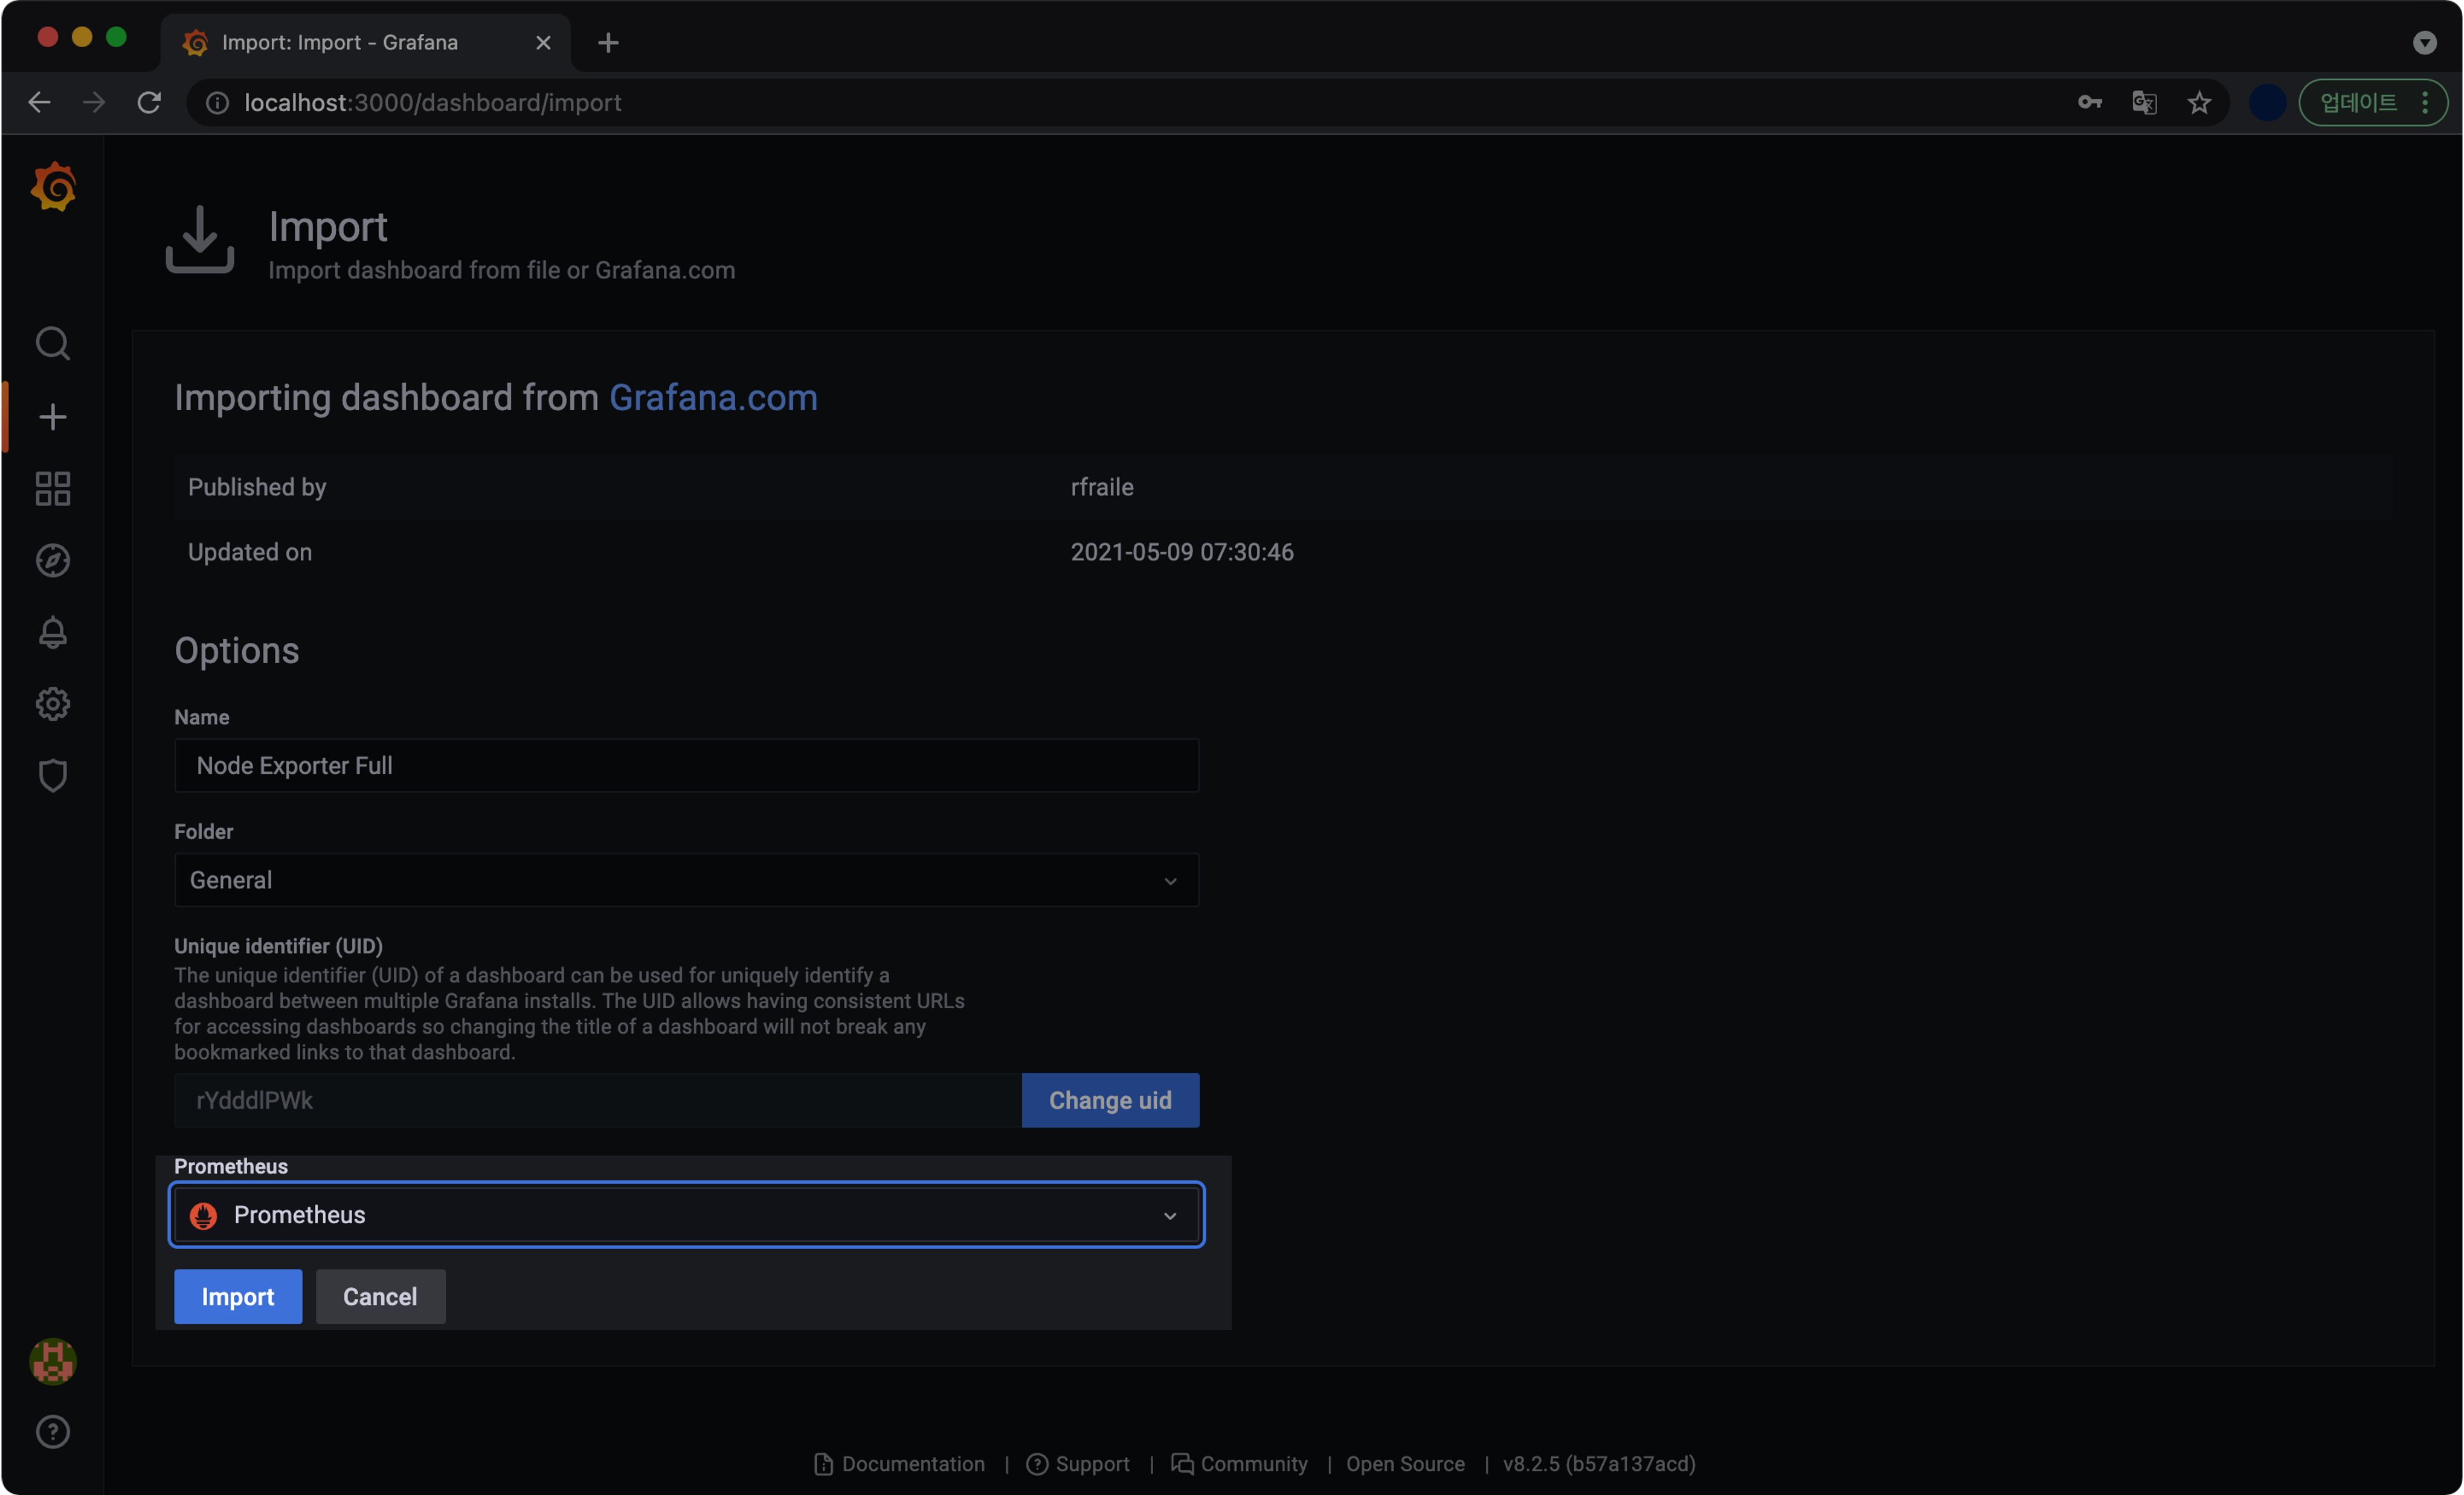
Task: Bookmark page with star icon
Action: (x=2199, y=103)
